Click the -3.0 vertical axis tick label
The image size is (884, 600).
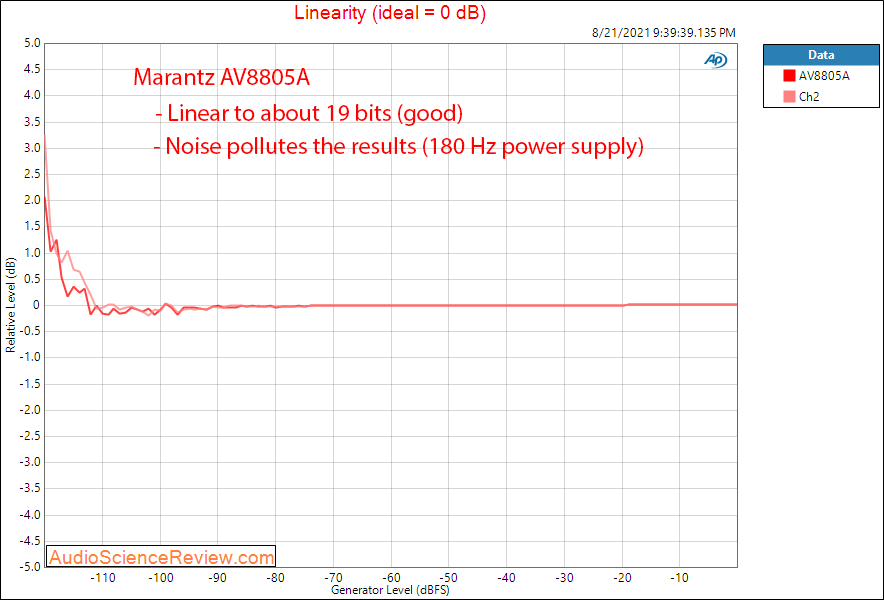[31, 462]
